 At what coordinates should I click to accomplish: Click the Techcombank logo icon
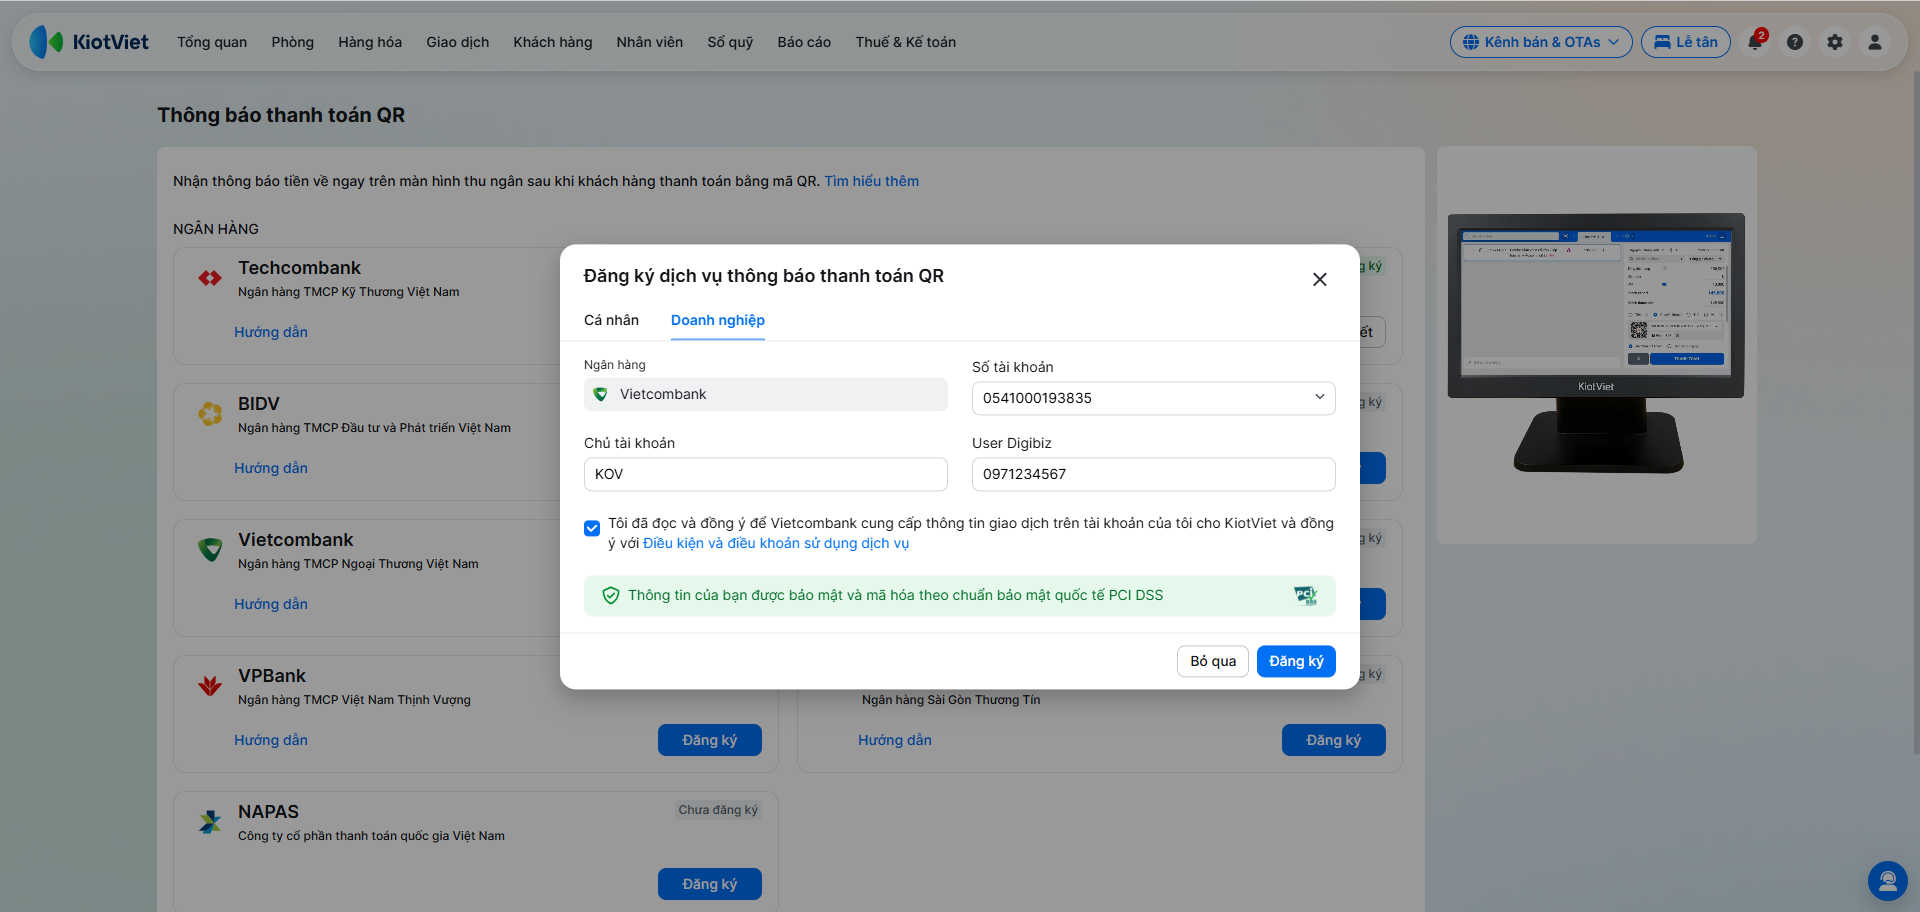(x=210, y=278)
